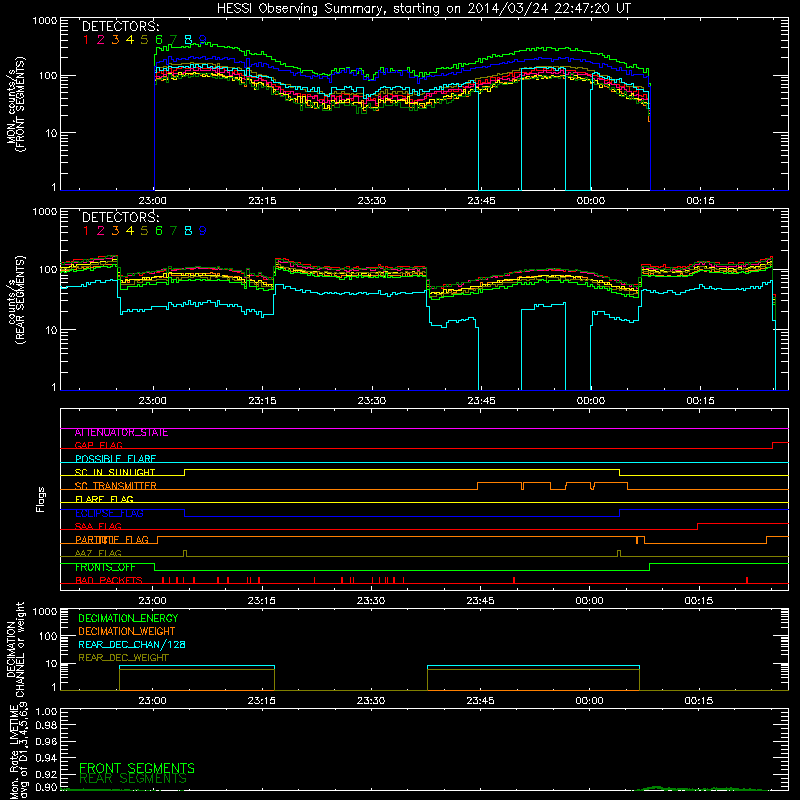
Task: Click the ATTENUATOR_STATE flag label
Action: point(121,433)
